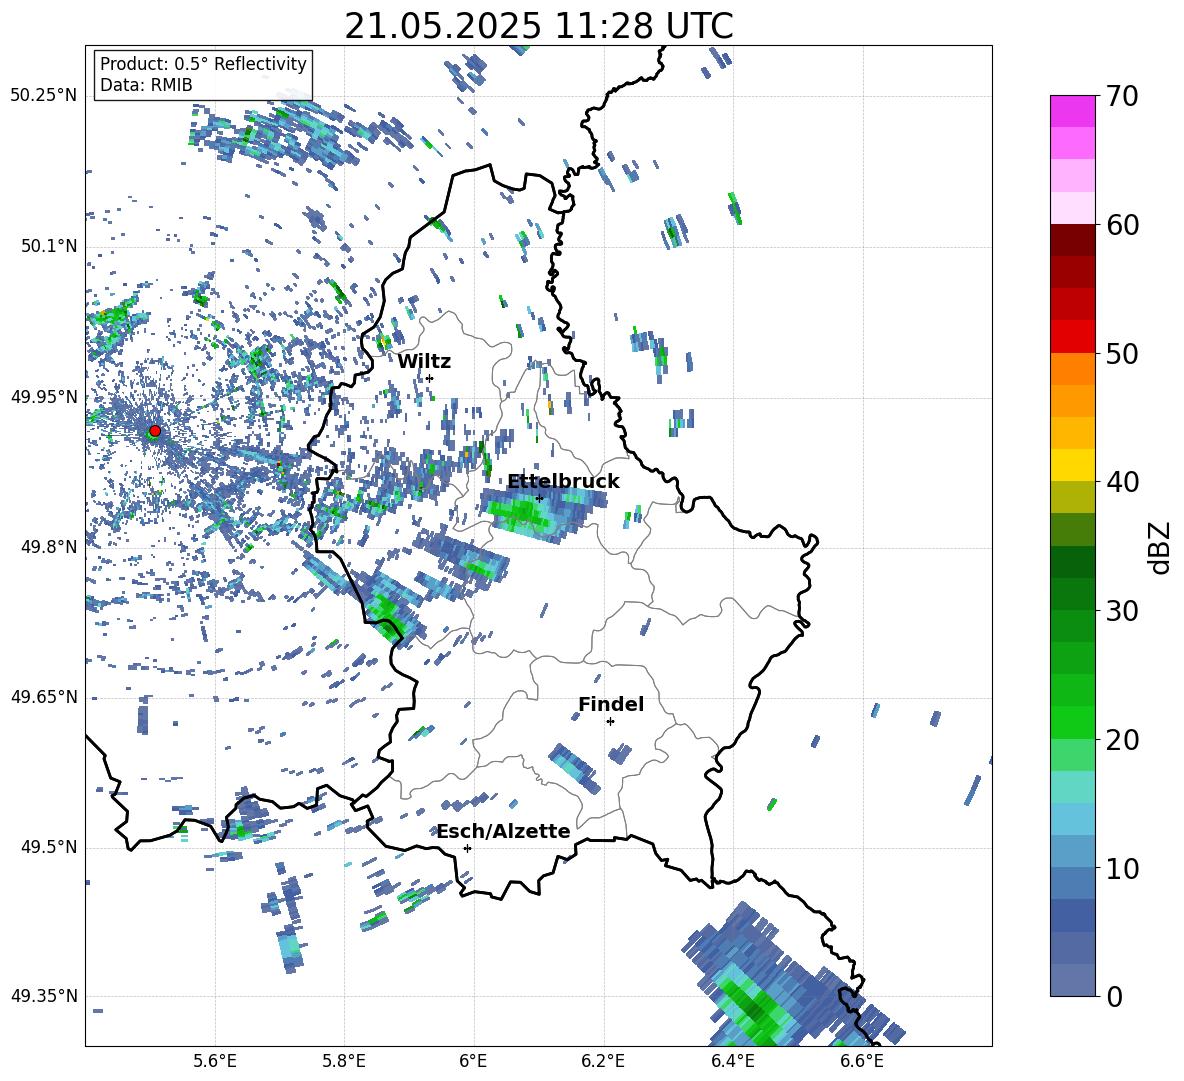Click the Esch/Alzette location cross marker
The width and height of the screenshot is (1184, 1081).
coord(467,848)
